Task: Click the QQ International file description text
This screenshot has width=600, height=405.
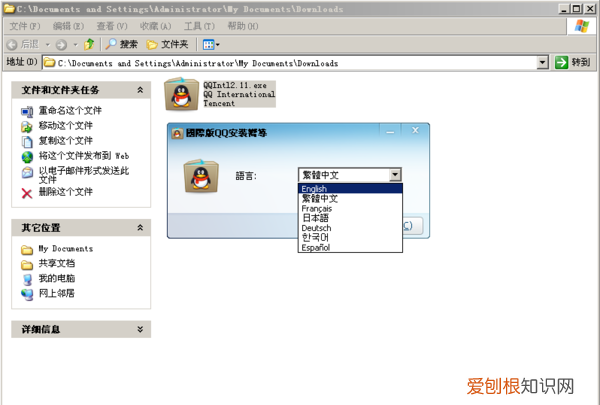Action: click(x=239, y=94)
